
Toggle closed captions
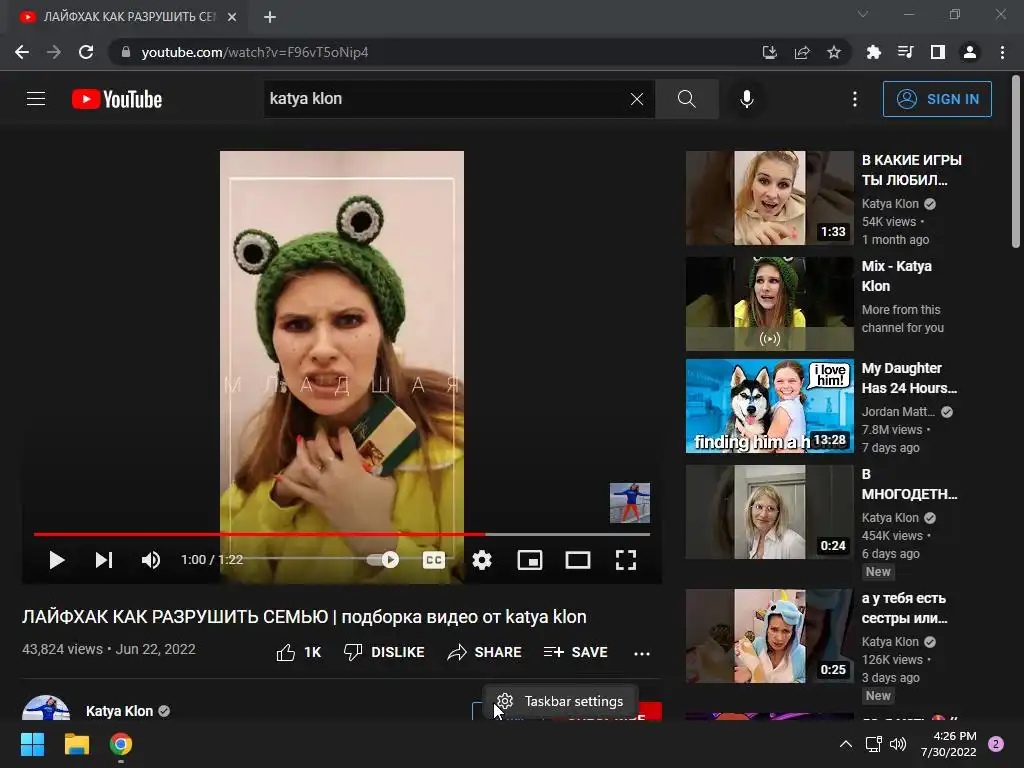(x=434, y=560)
